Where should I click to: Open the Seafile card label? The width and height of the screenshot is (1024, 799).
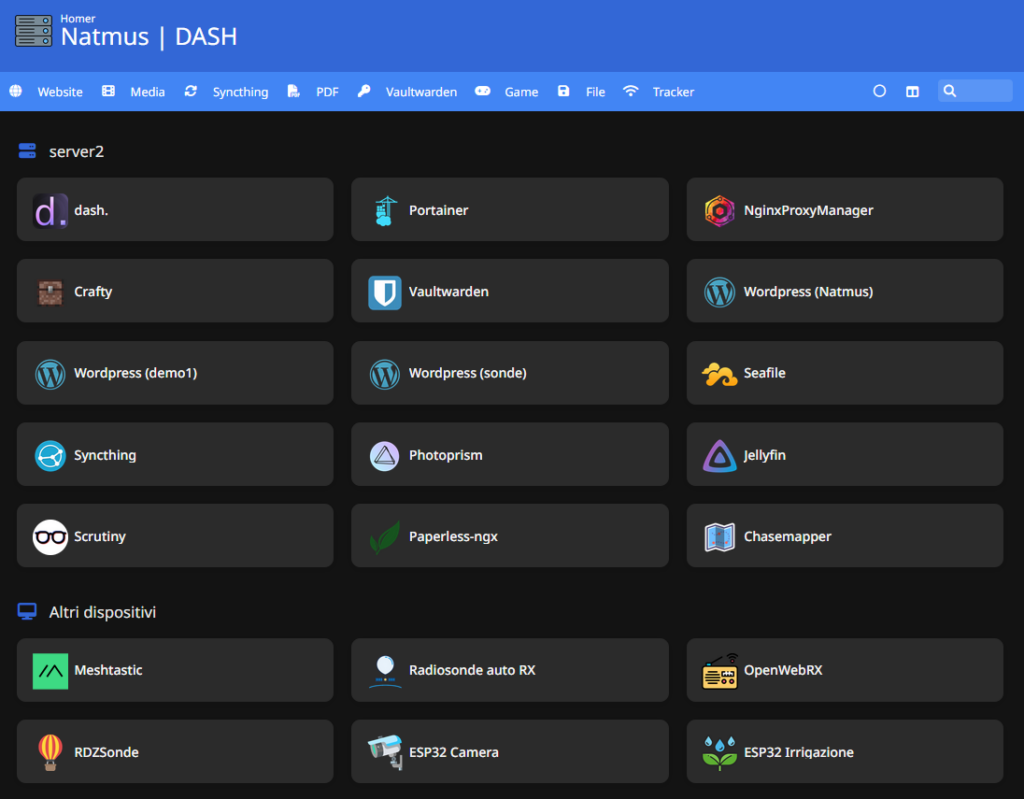pos(764,373)
